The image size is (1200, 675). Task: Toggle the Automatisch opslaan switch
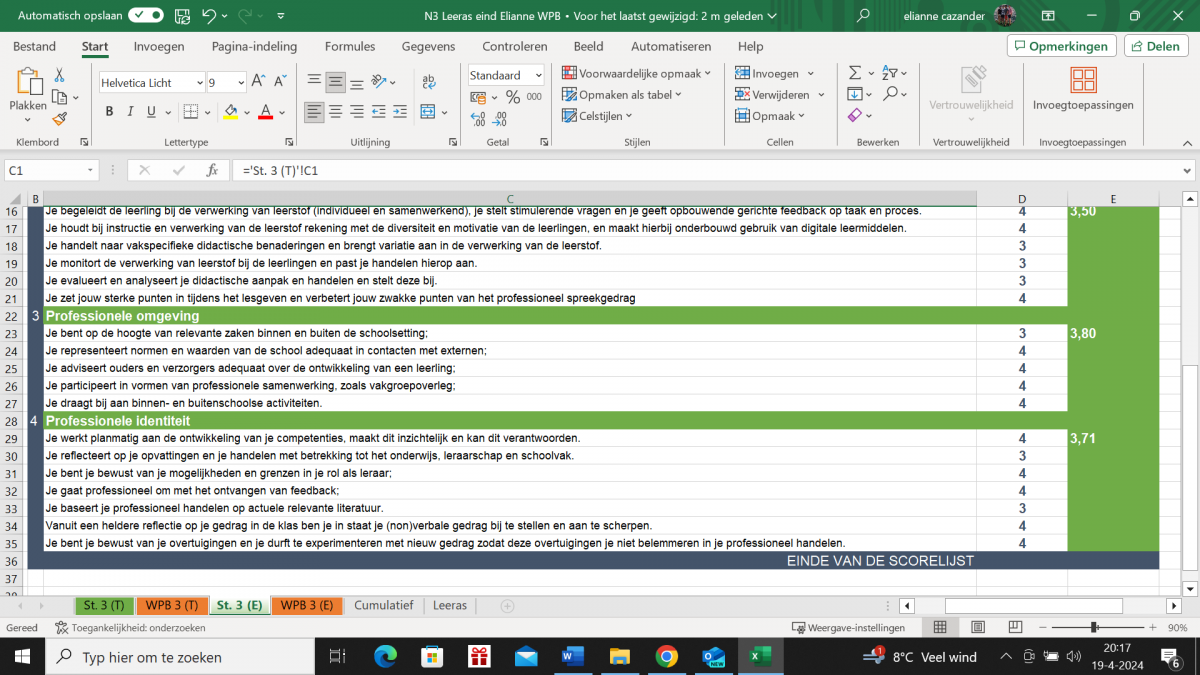(146, 15)
